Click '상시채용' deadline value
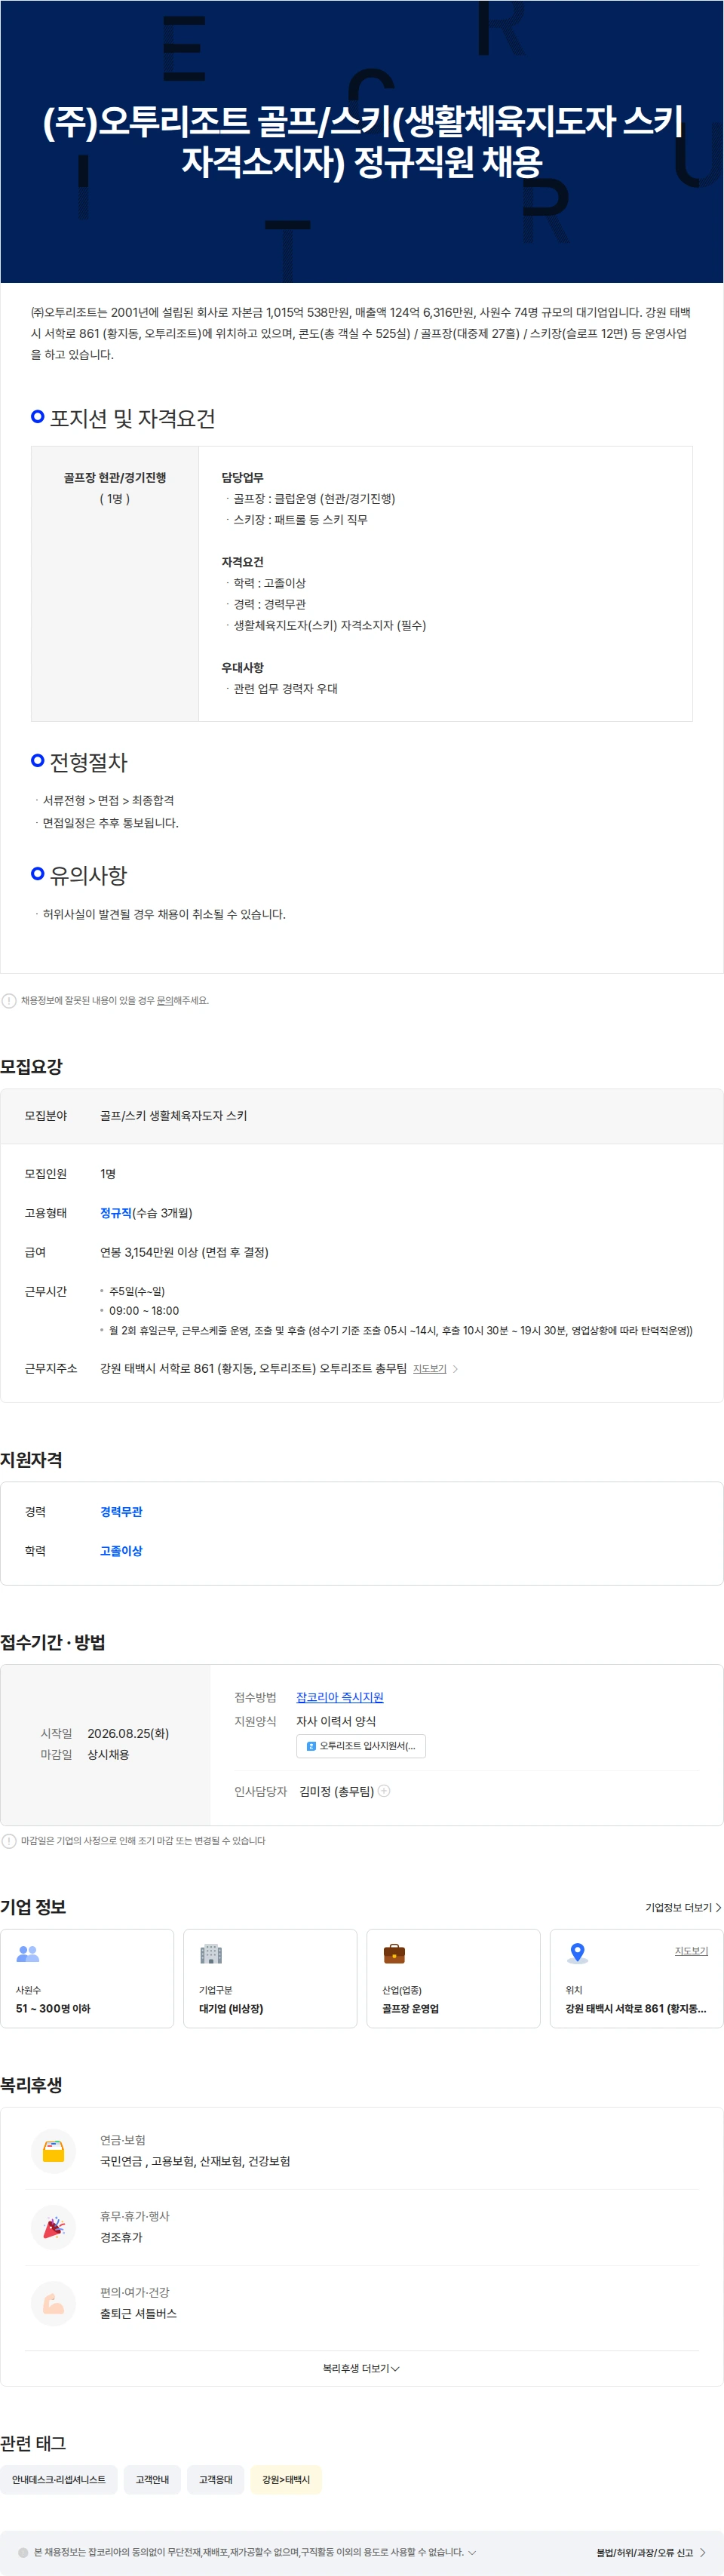Screen dimensions: 724x2576 (108, 1754)
